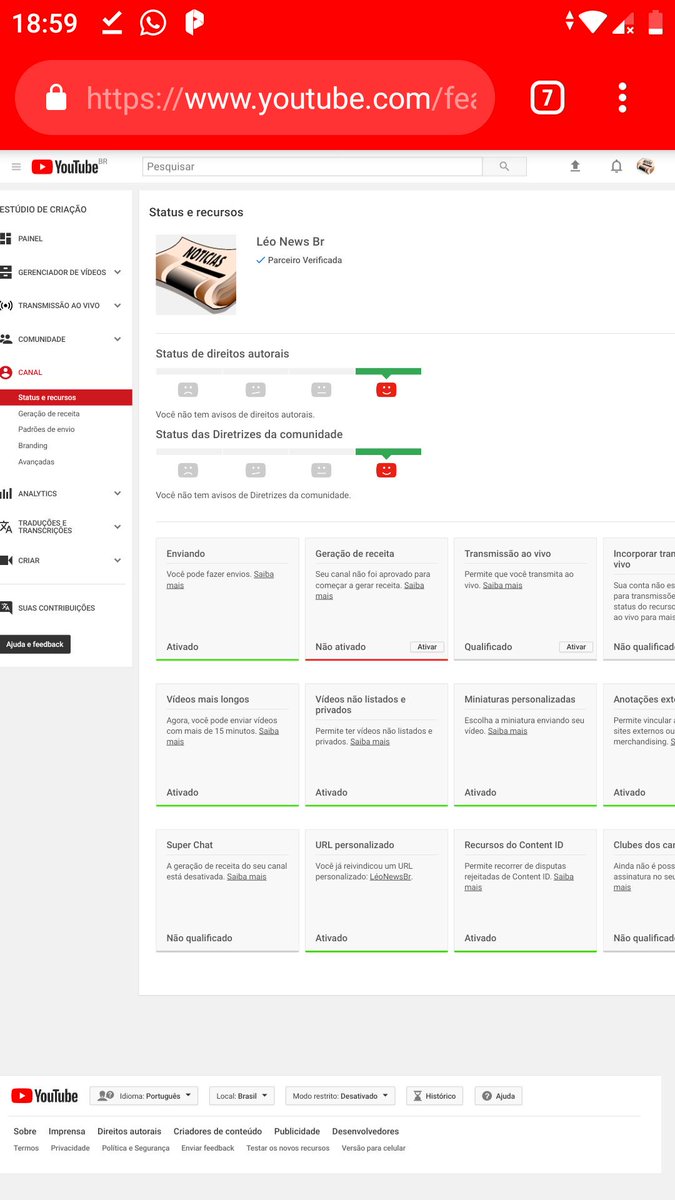The image size is (675, 1200).
Task: Expand Gerenciador de vídeos section
Action: 117,272
